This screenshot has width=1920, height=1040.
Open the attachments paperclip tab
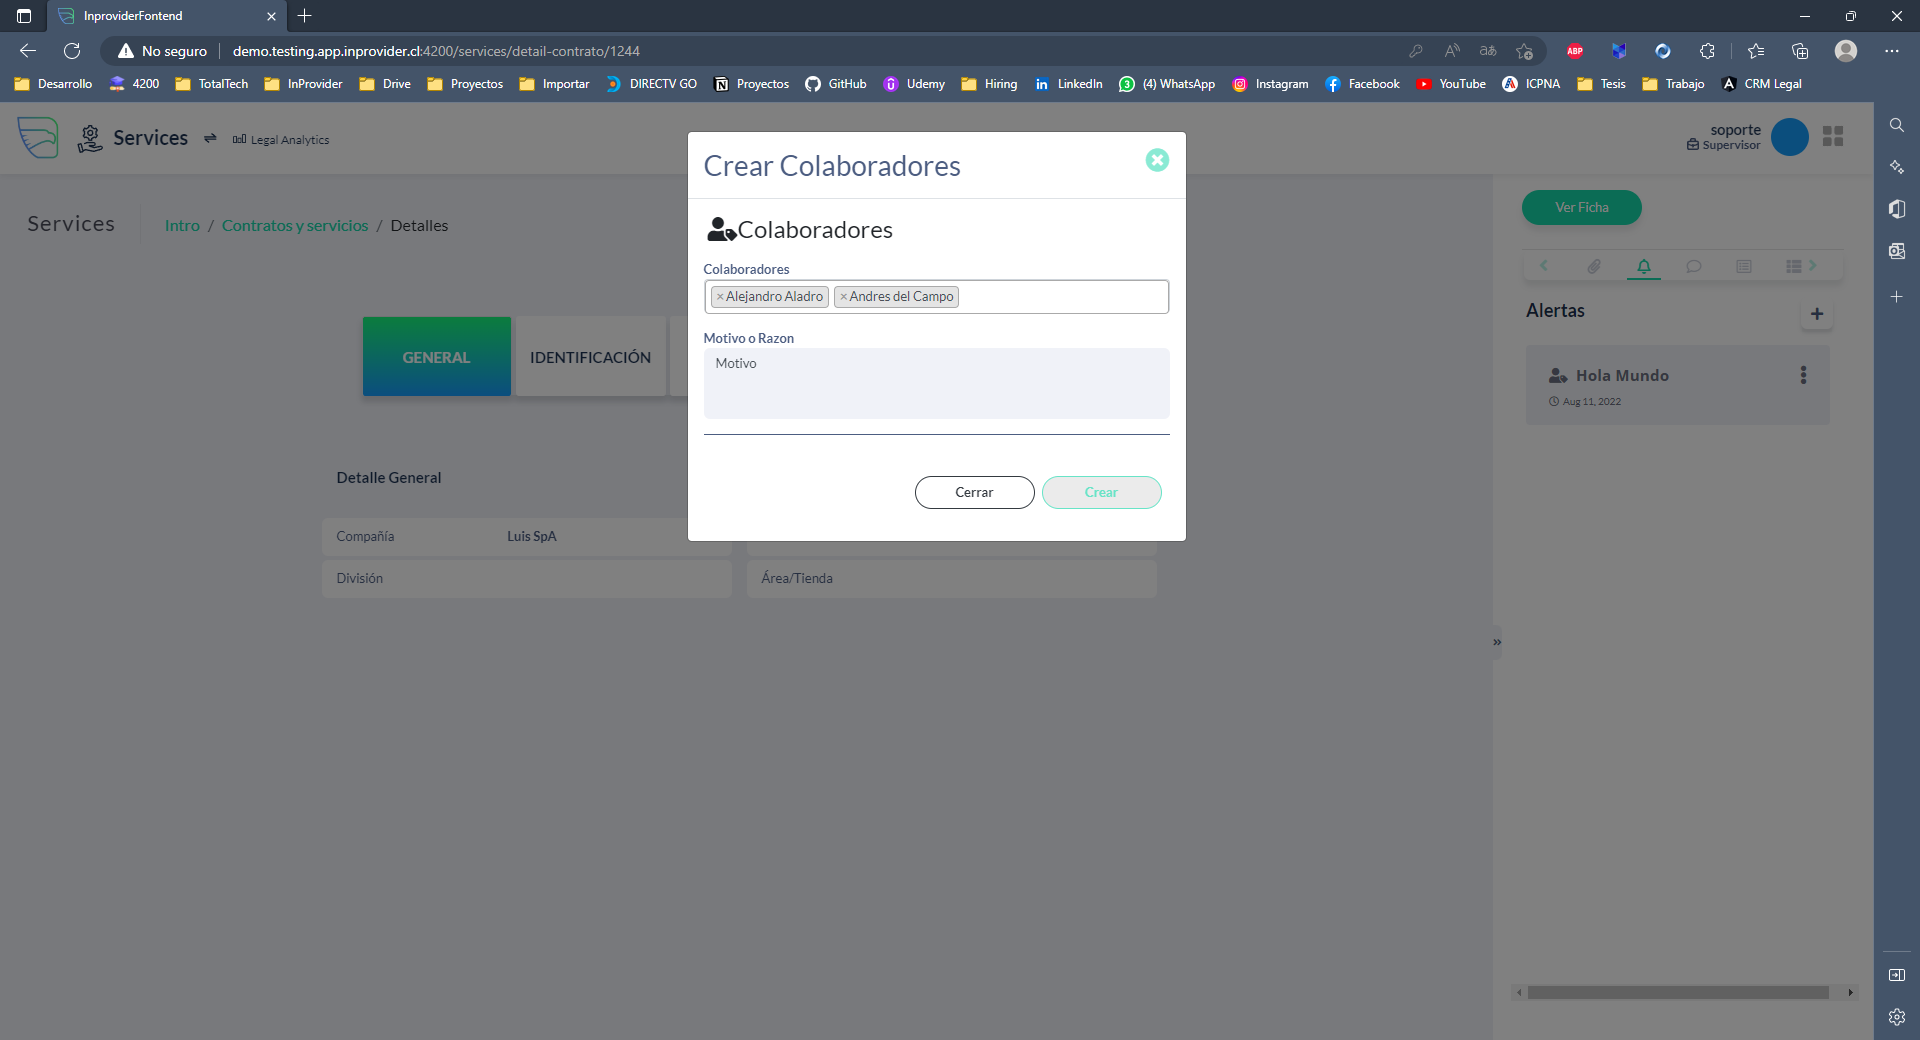tap(1593, 266)
